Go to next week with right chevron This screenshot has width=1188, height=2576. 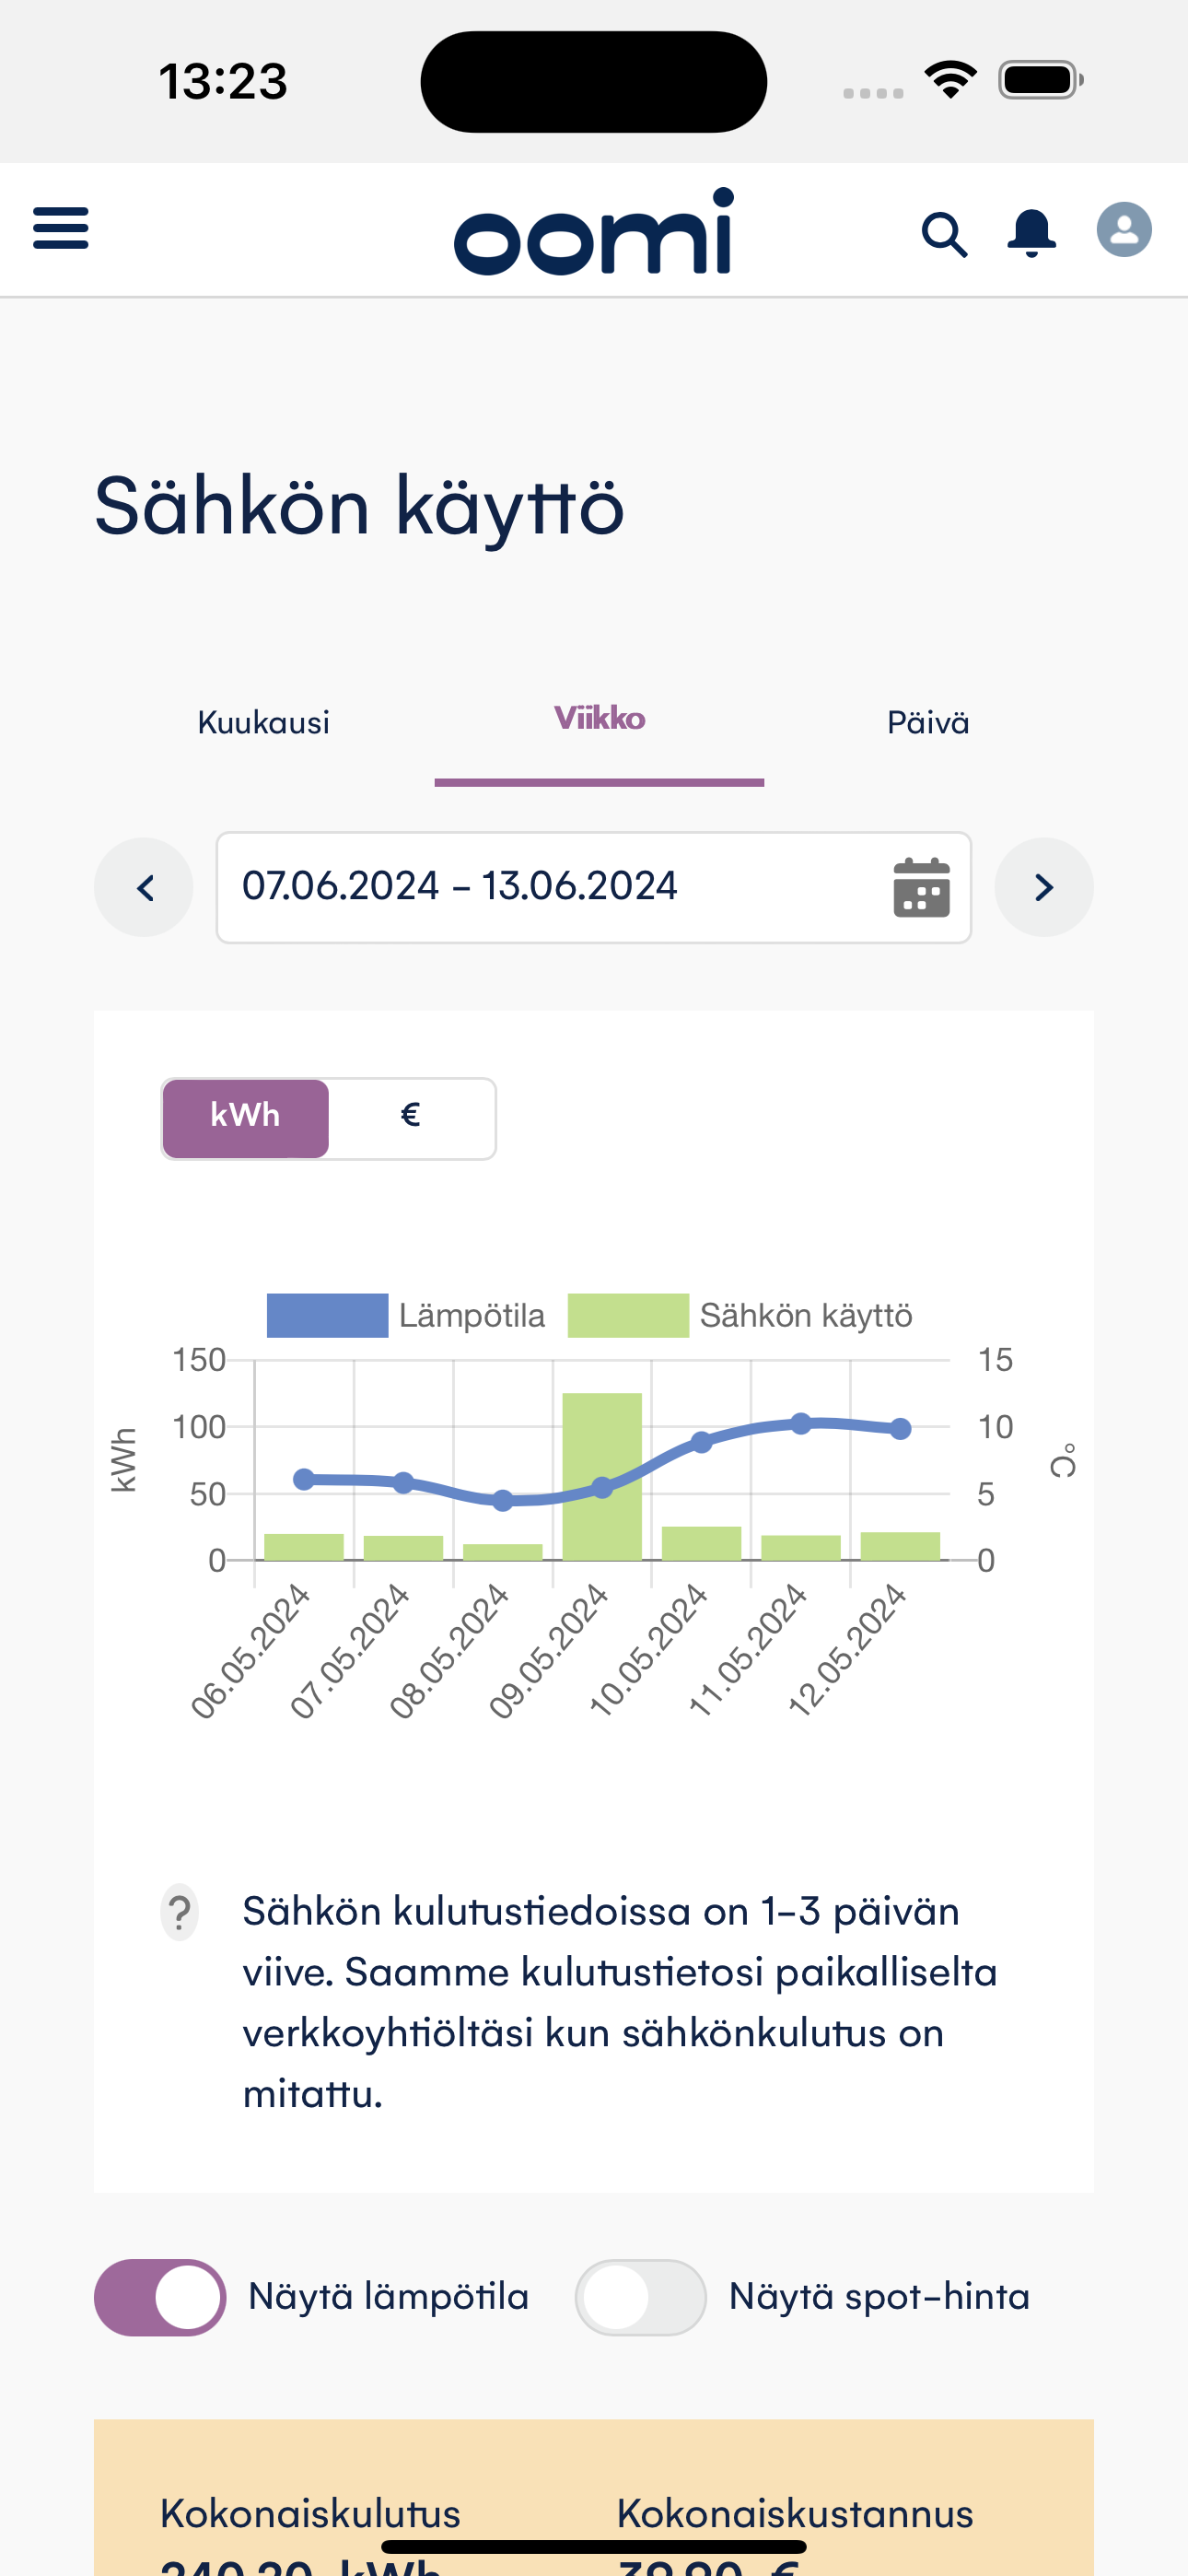click(1044, 887)
